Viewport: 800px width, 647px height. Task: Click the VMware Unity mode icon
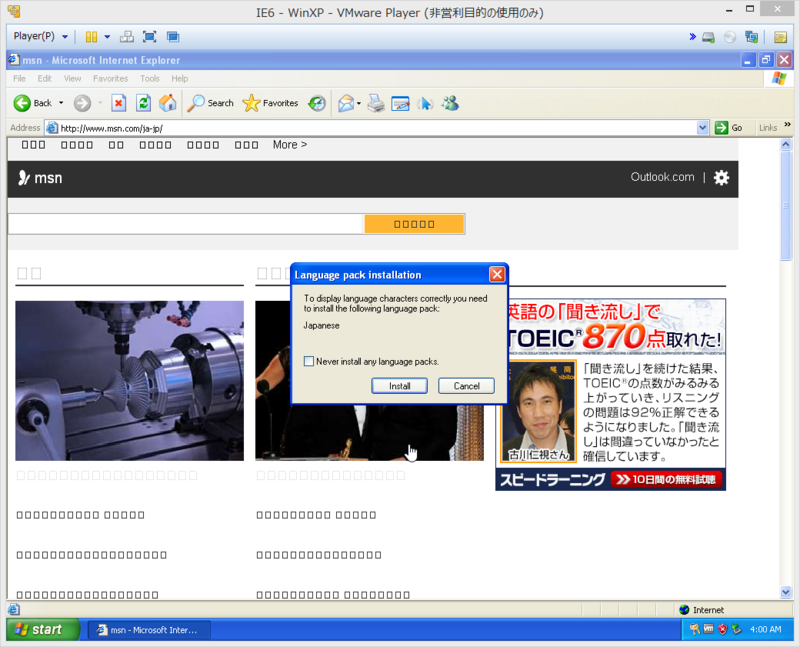point(173,37)
